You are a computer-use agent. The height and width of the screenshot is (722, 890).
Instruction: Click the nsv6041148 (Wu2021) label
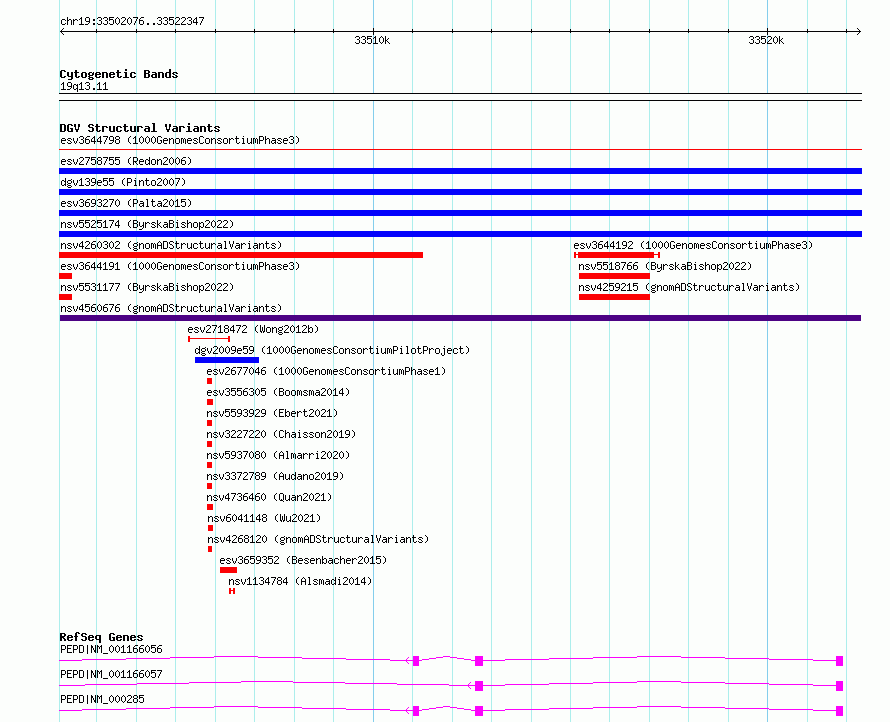[264, 518]
